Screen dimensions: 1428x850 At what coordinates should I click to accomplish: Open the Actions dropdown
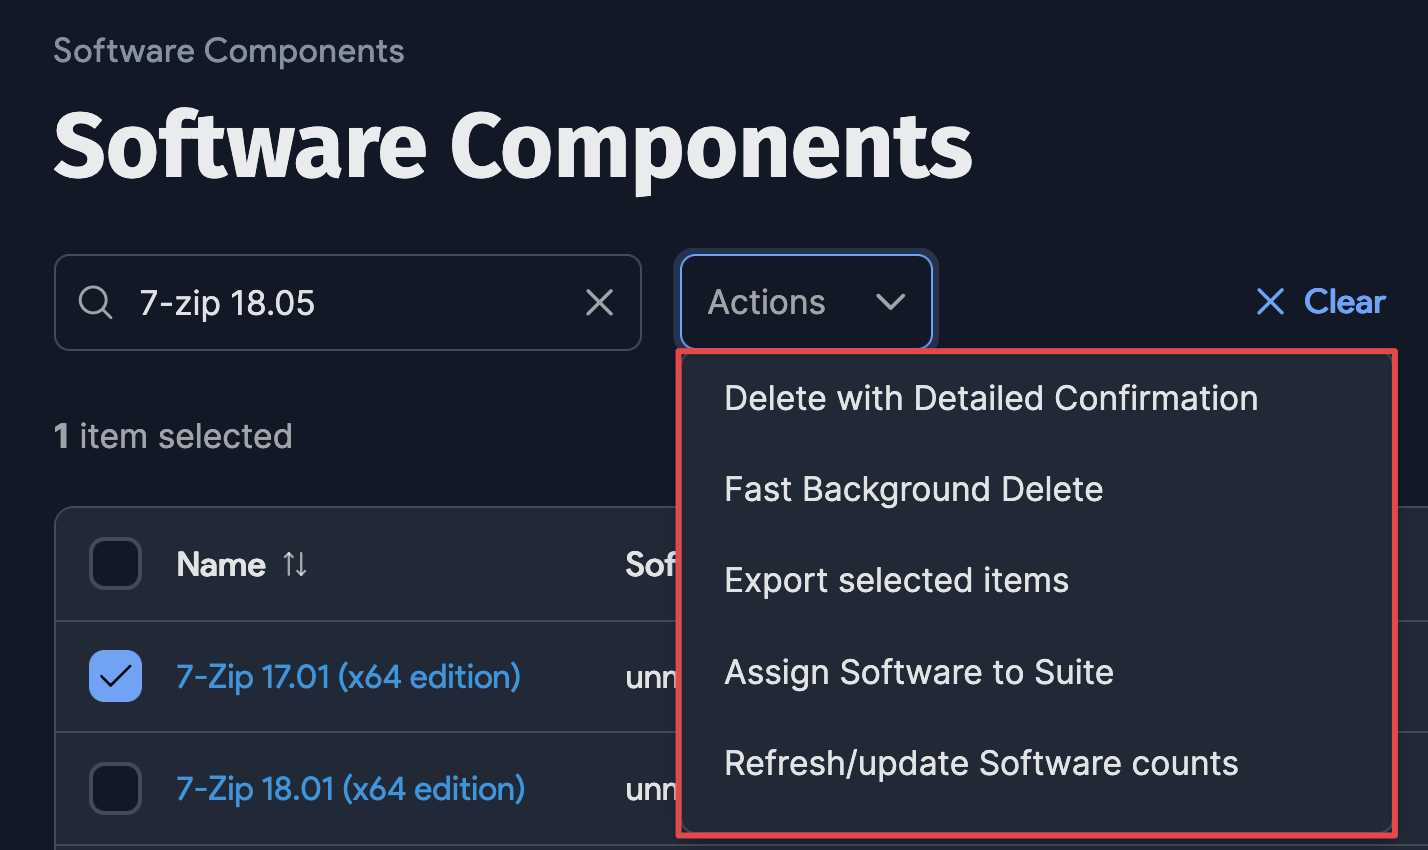click(806, 302)
